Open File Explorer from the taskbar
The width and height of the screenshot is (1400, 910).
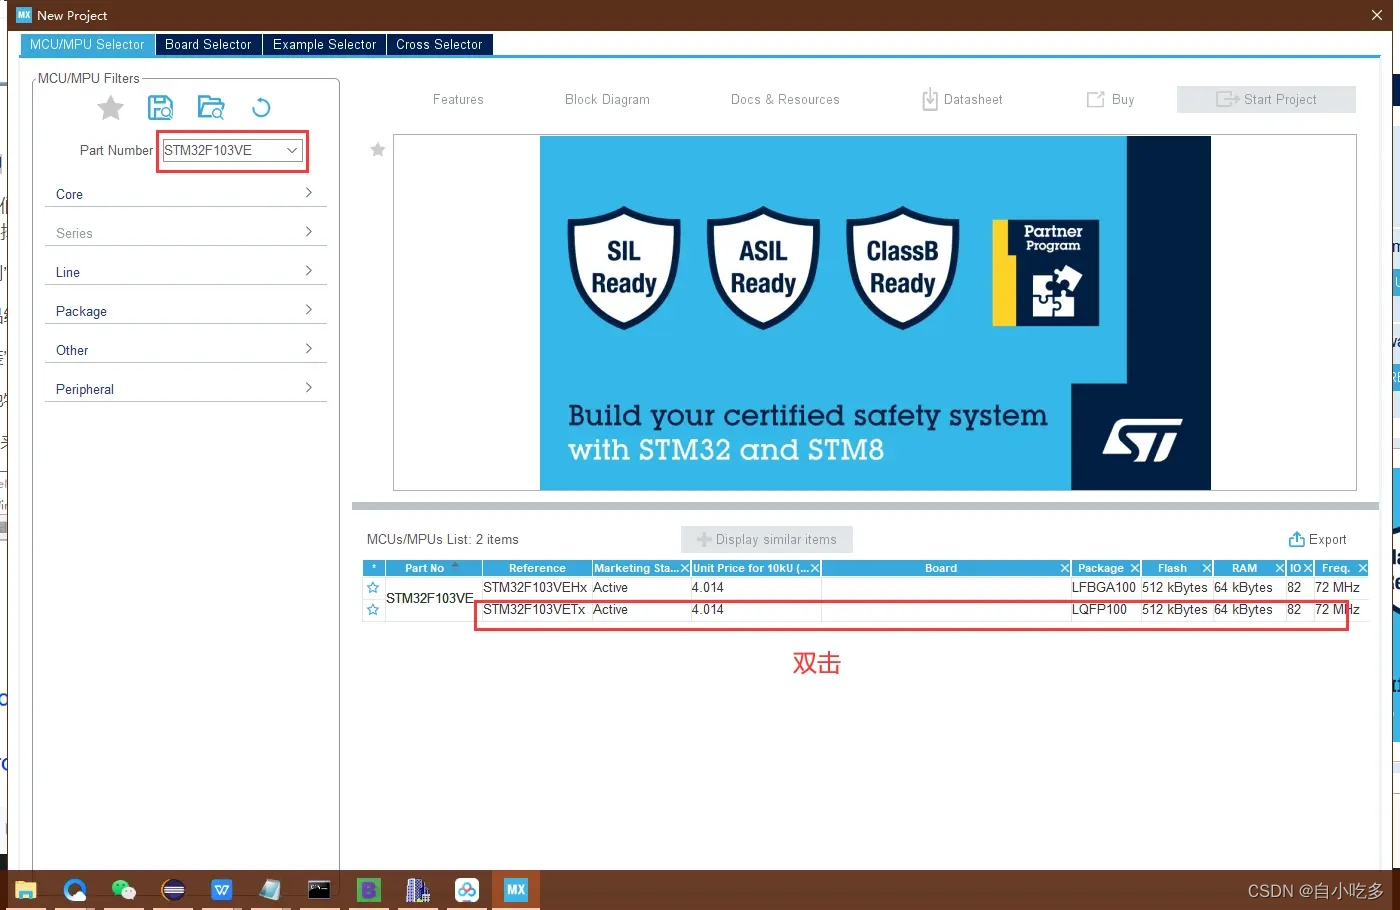[x=26, y=889]
